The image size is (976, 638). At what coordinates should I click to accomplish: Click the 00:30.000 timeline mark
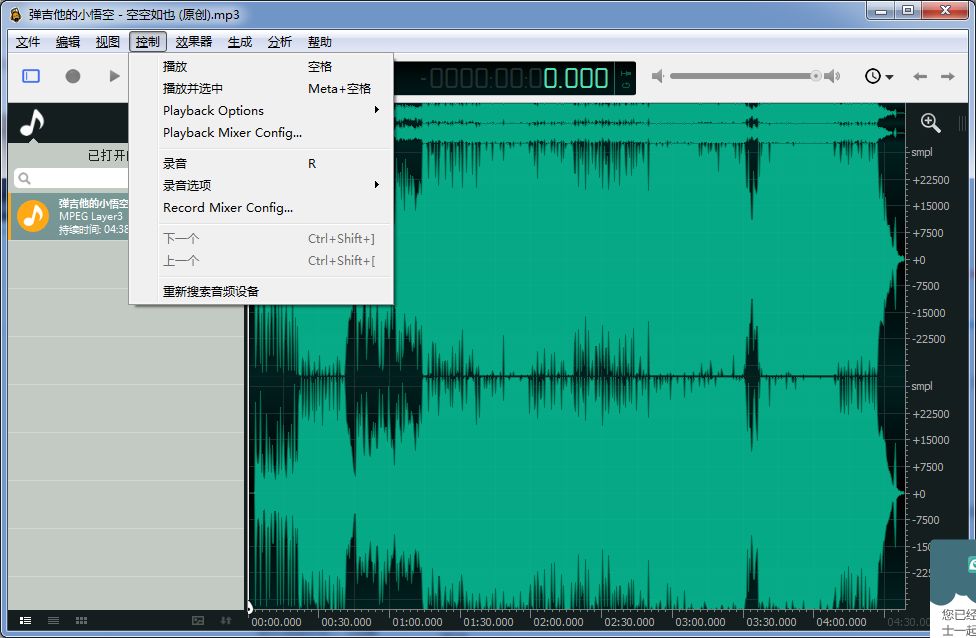click(x=346, y=622)
